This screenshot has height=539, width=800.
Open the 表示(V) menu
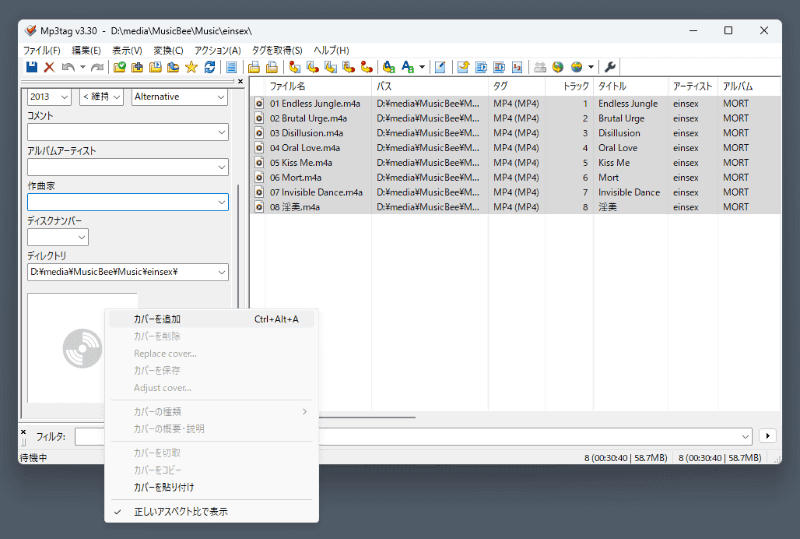(x=127, y=50)
